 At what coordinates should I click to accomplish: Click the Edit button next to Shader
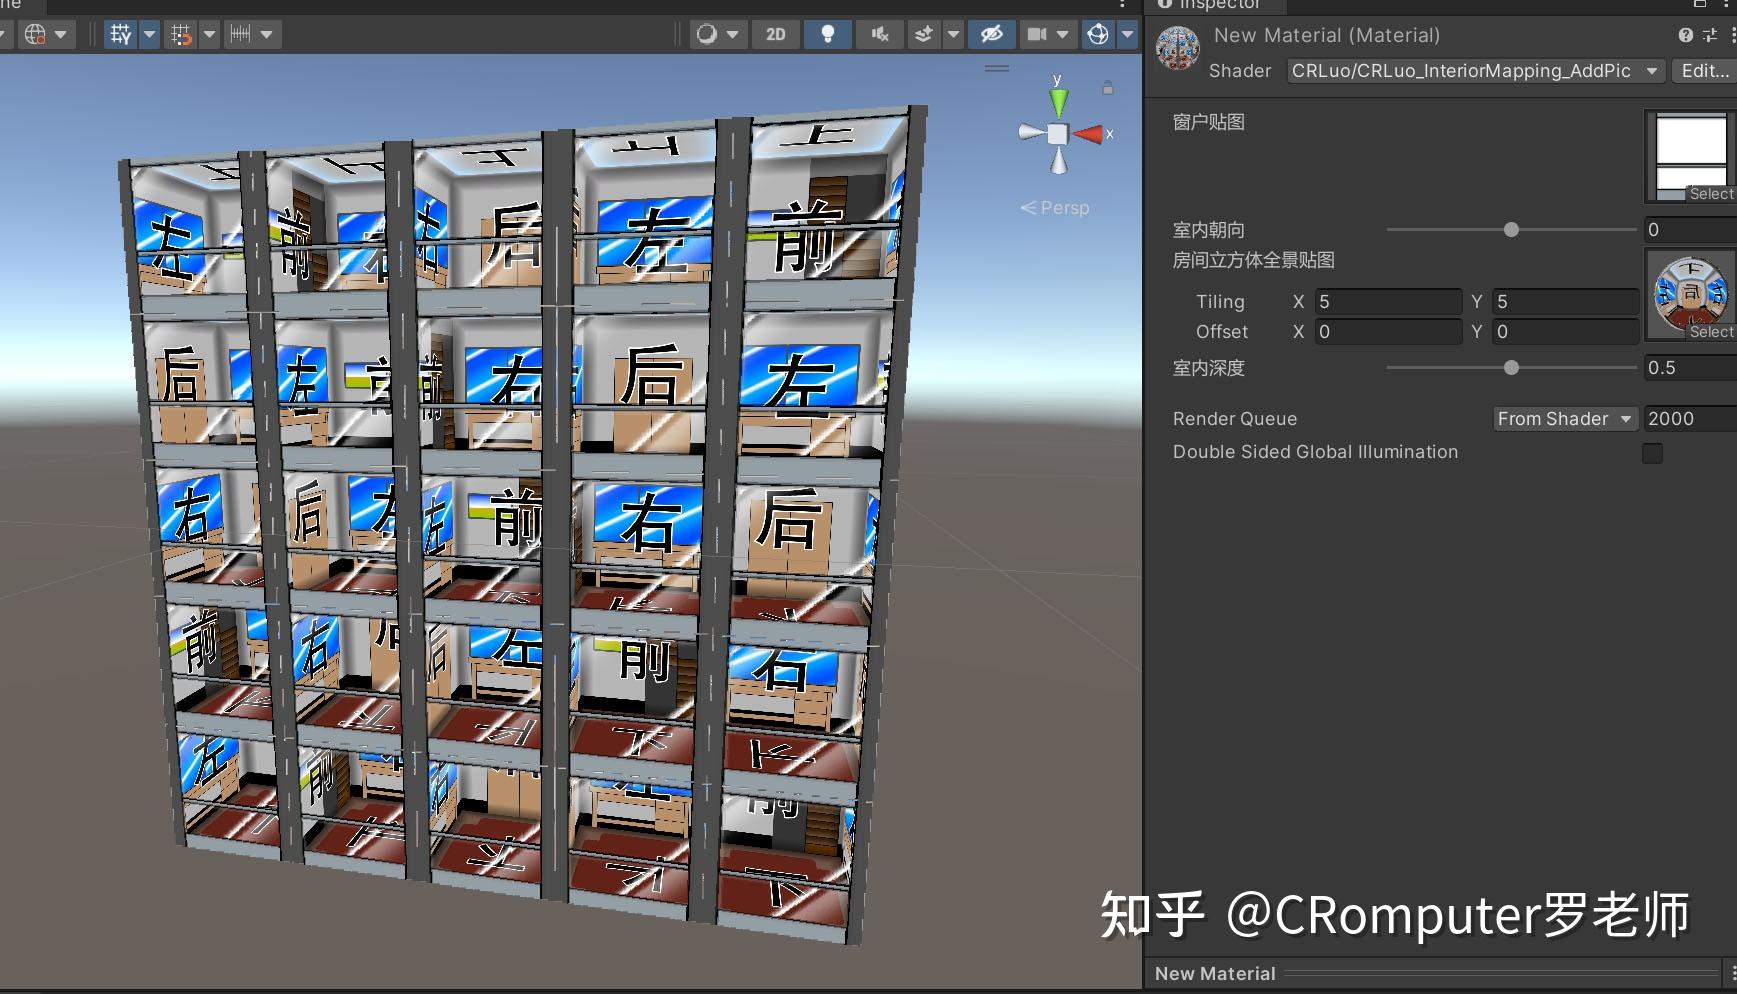click(x=1704, y=70)
